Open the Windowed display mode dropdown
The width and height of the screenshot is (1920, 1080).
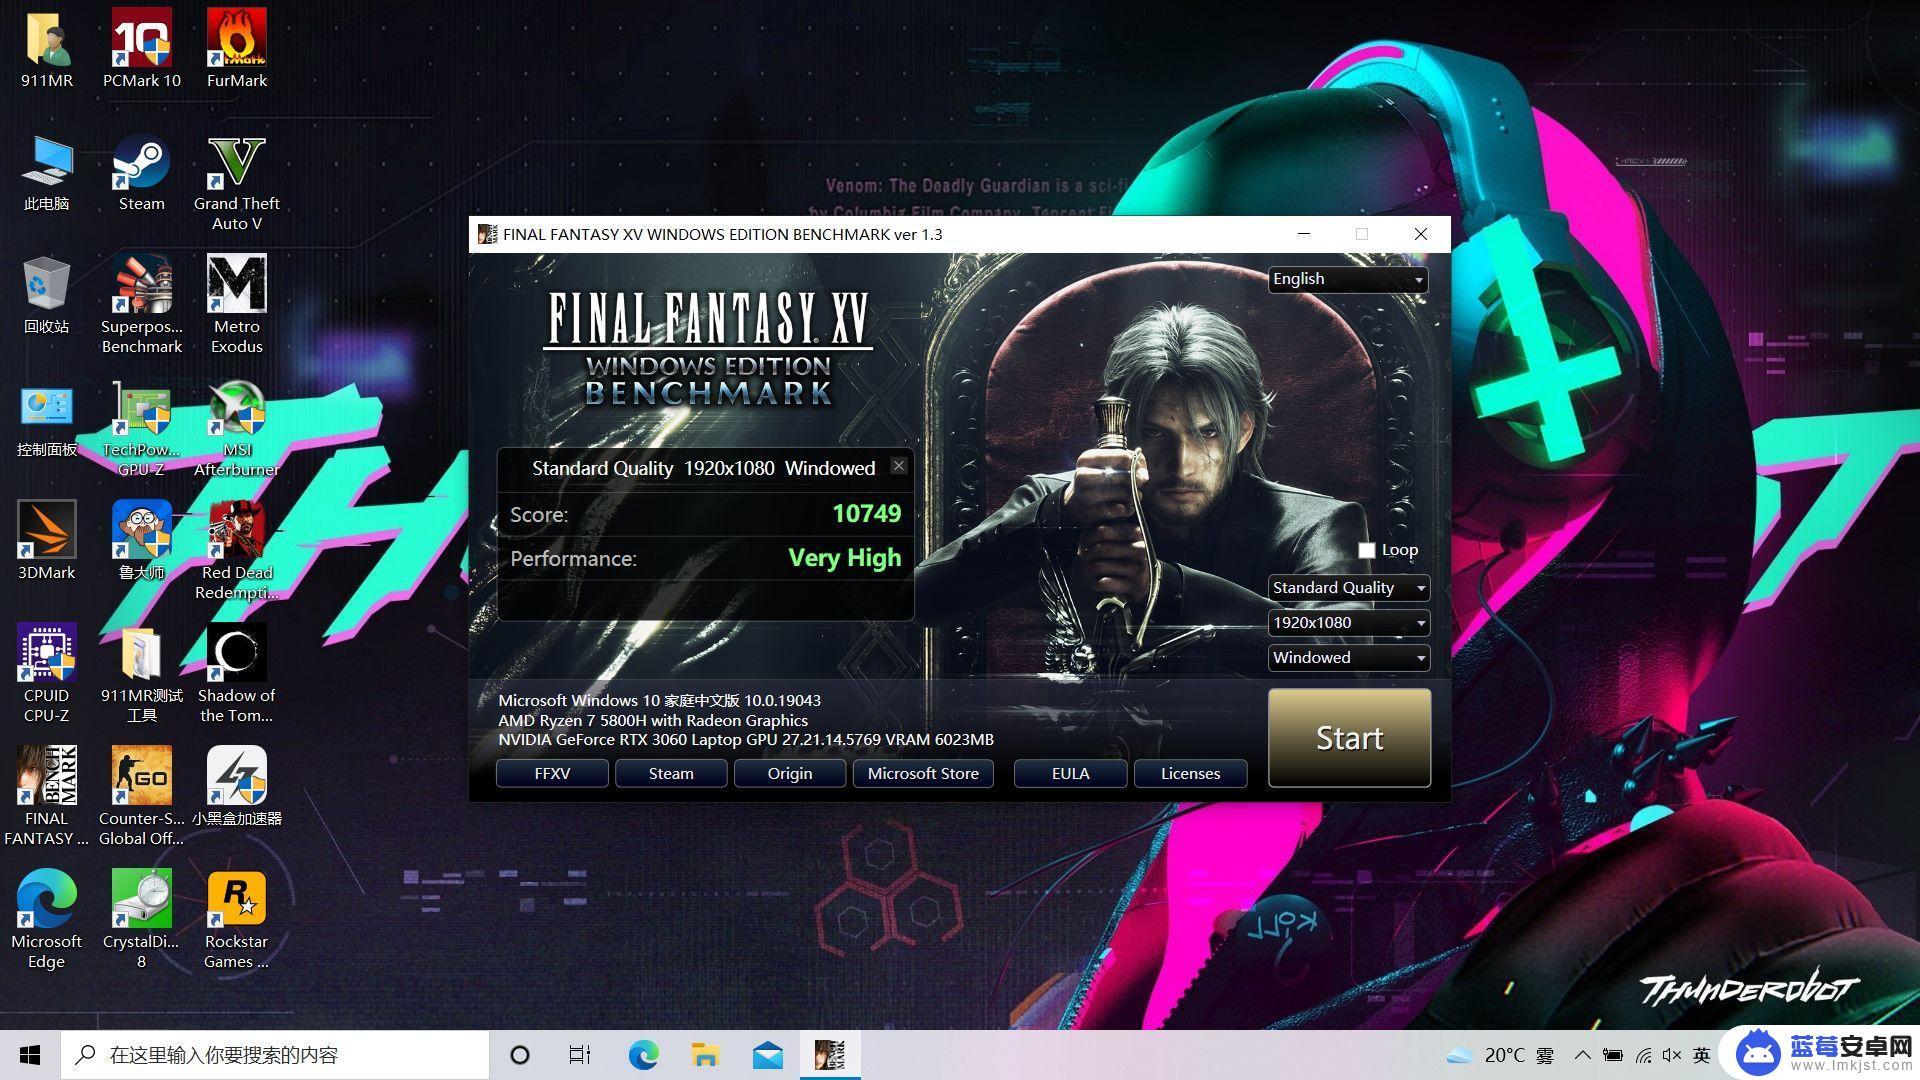click(x=1344, y=657)
